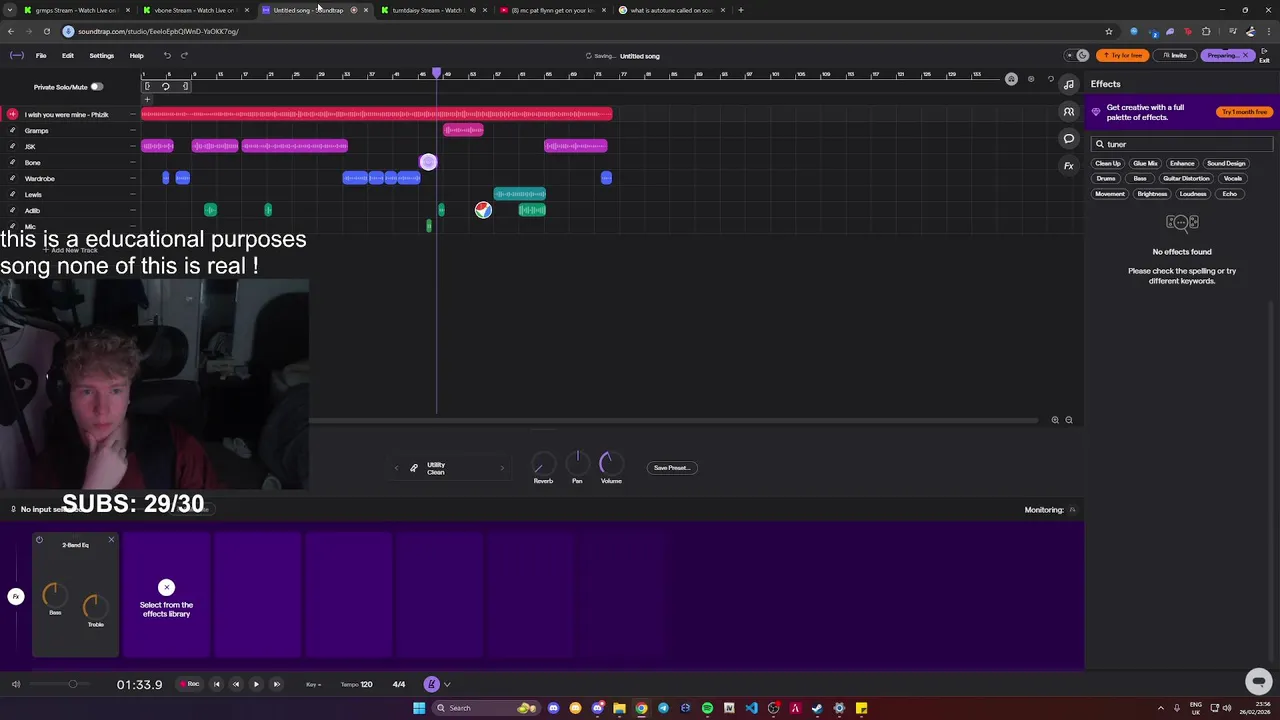The image size is (1280, 720).
Task: Click Try for free button
Action: pos(1122,55)
